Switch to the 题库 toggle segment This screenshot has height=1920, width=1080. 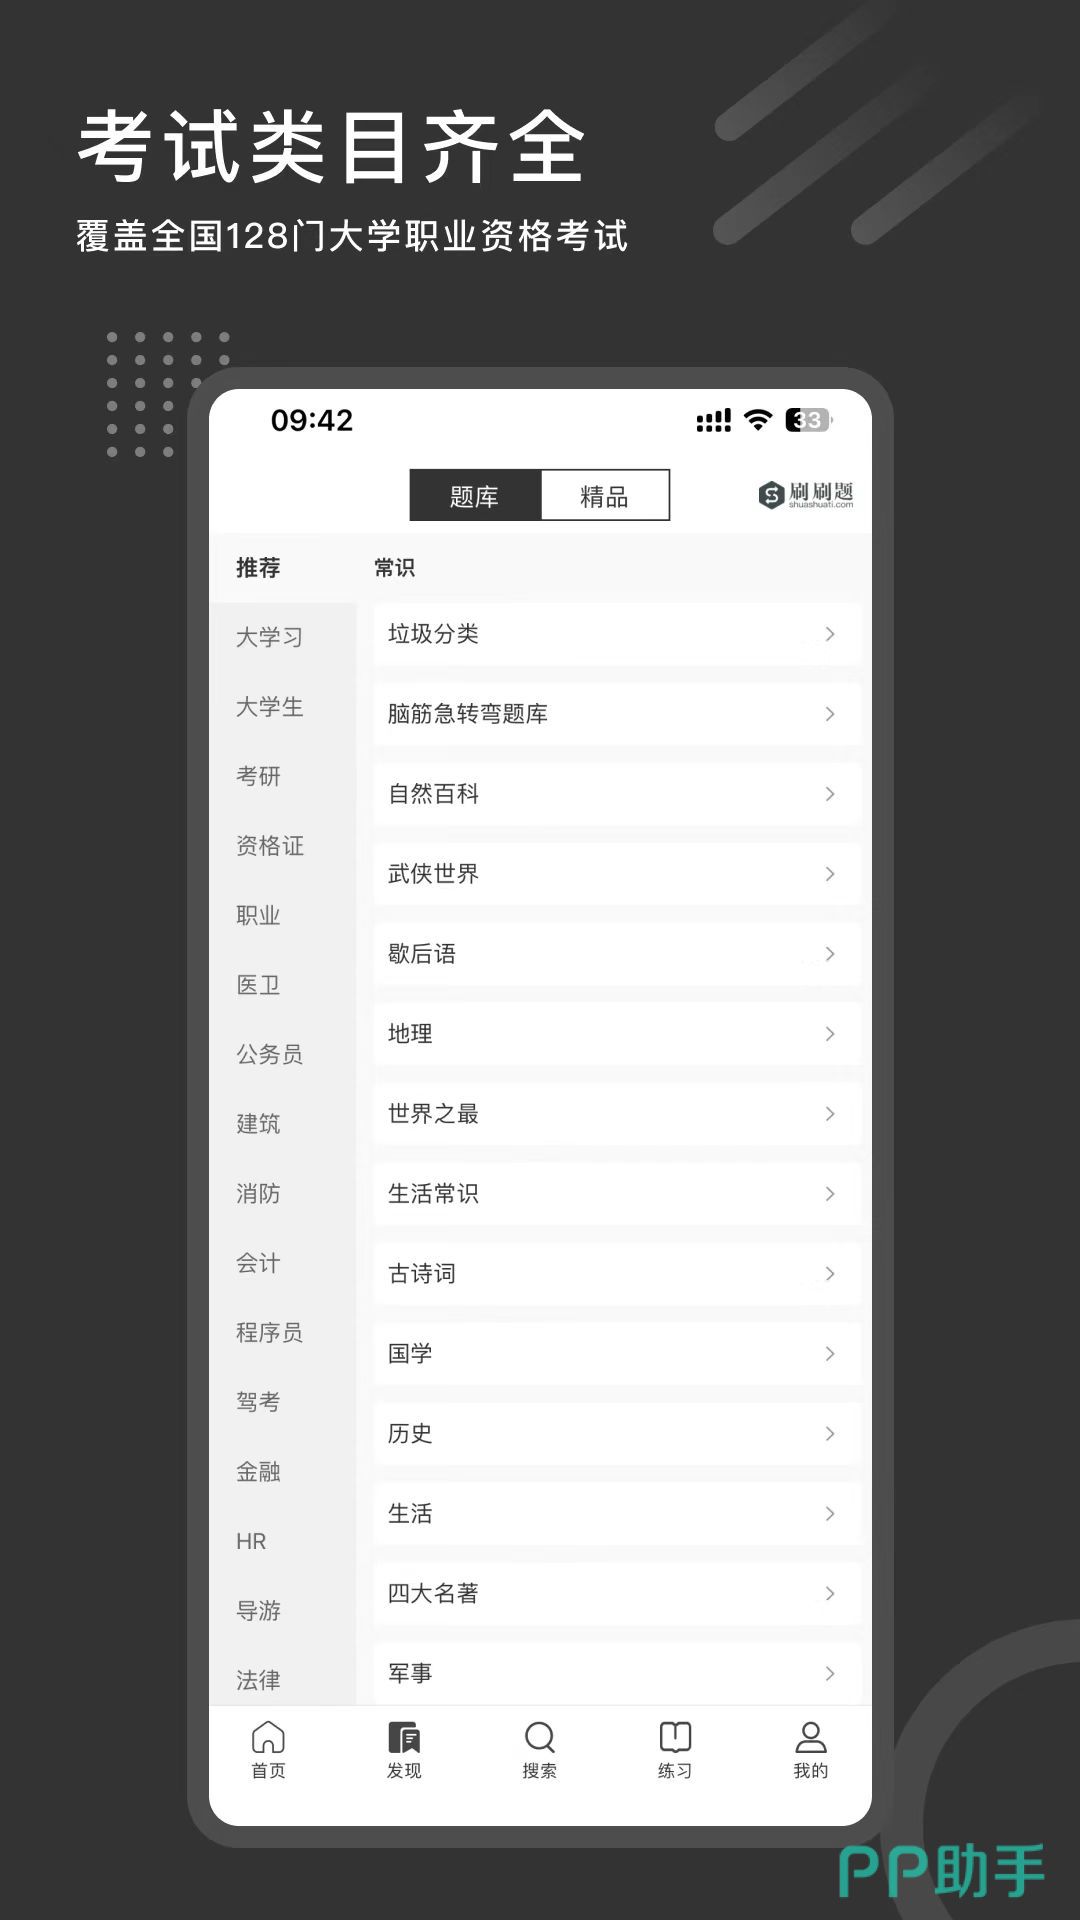tap(475, 496)
